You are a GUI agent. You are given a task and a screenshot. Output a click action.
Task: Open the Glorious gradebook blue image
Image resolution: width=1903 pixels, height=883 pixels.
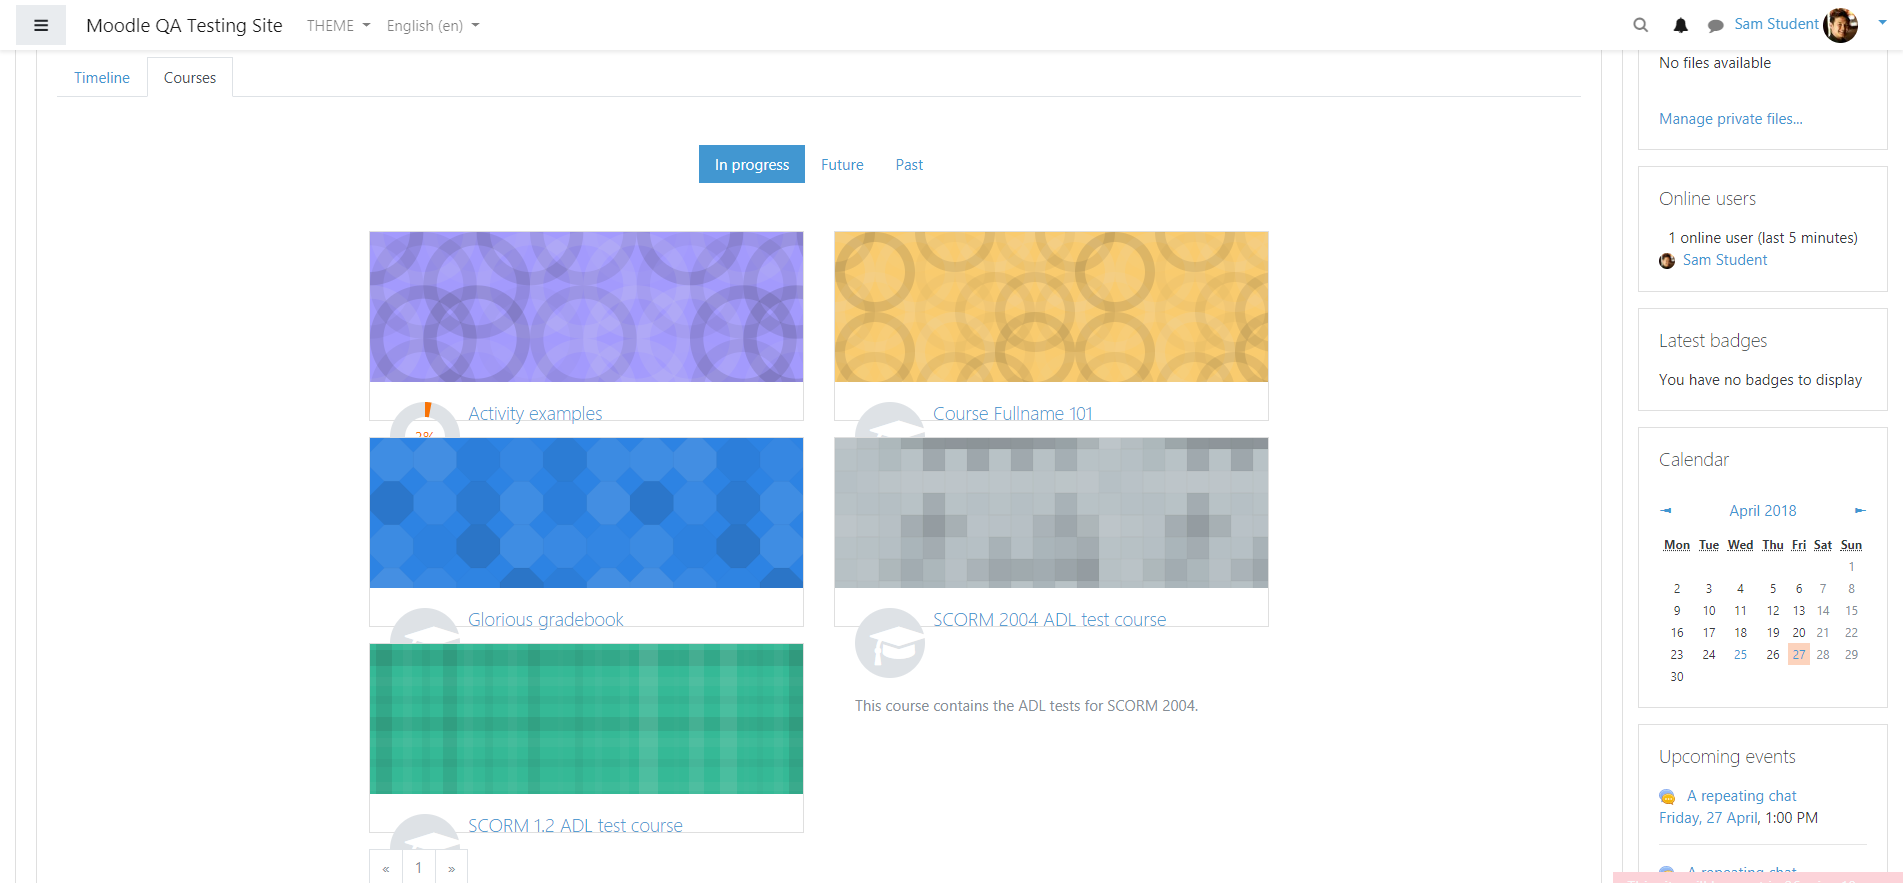(586, 512)
